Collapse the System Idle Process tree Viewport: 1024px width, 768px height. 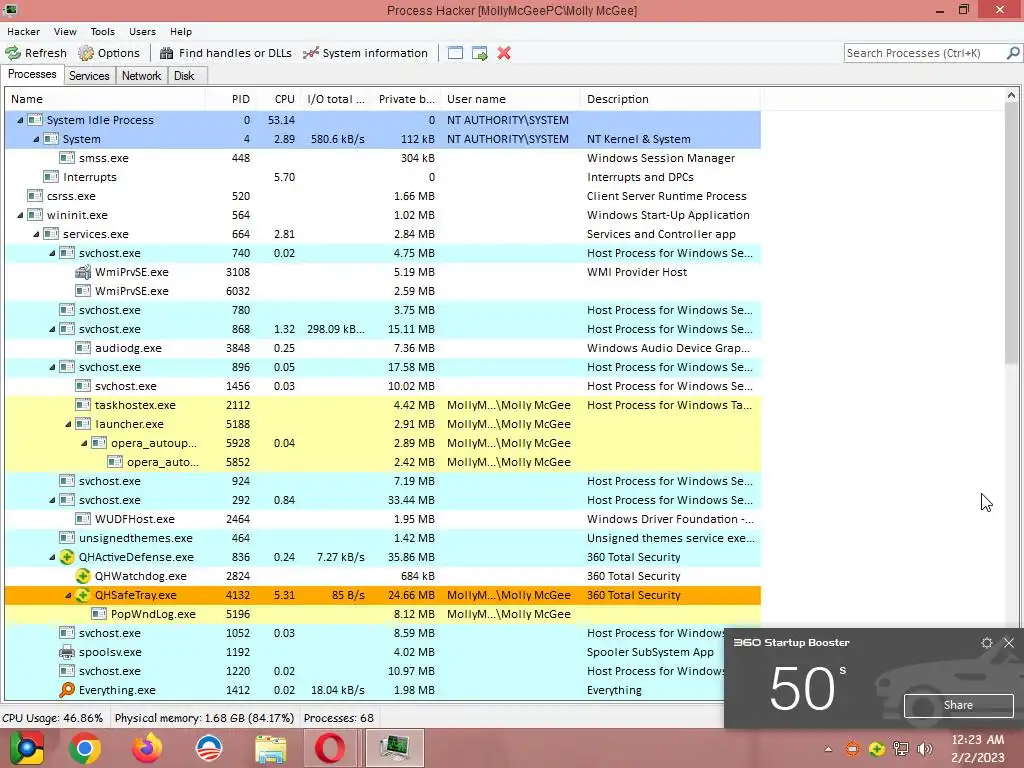[20, 120]
